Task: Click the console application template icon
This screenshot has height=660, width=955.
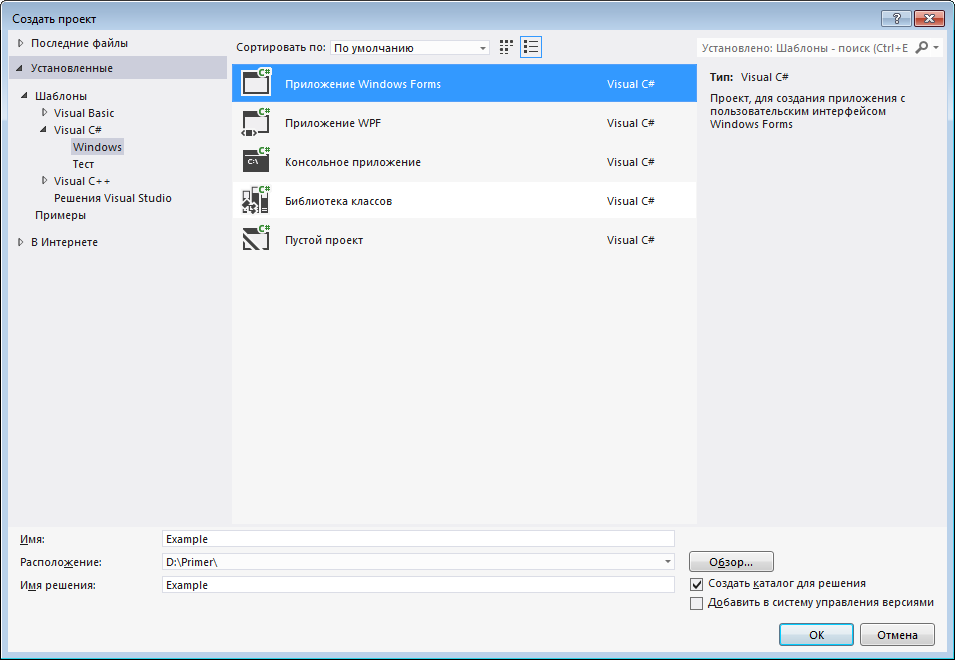Action: (256, 161)
